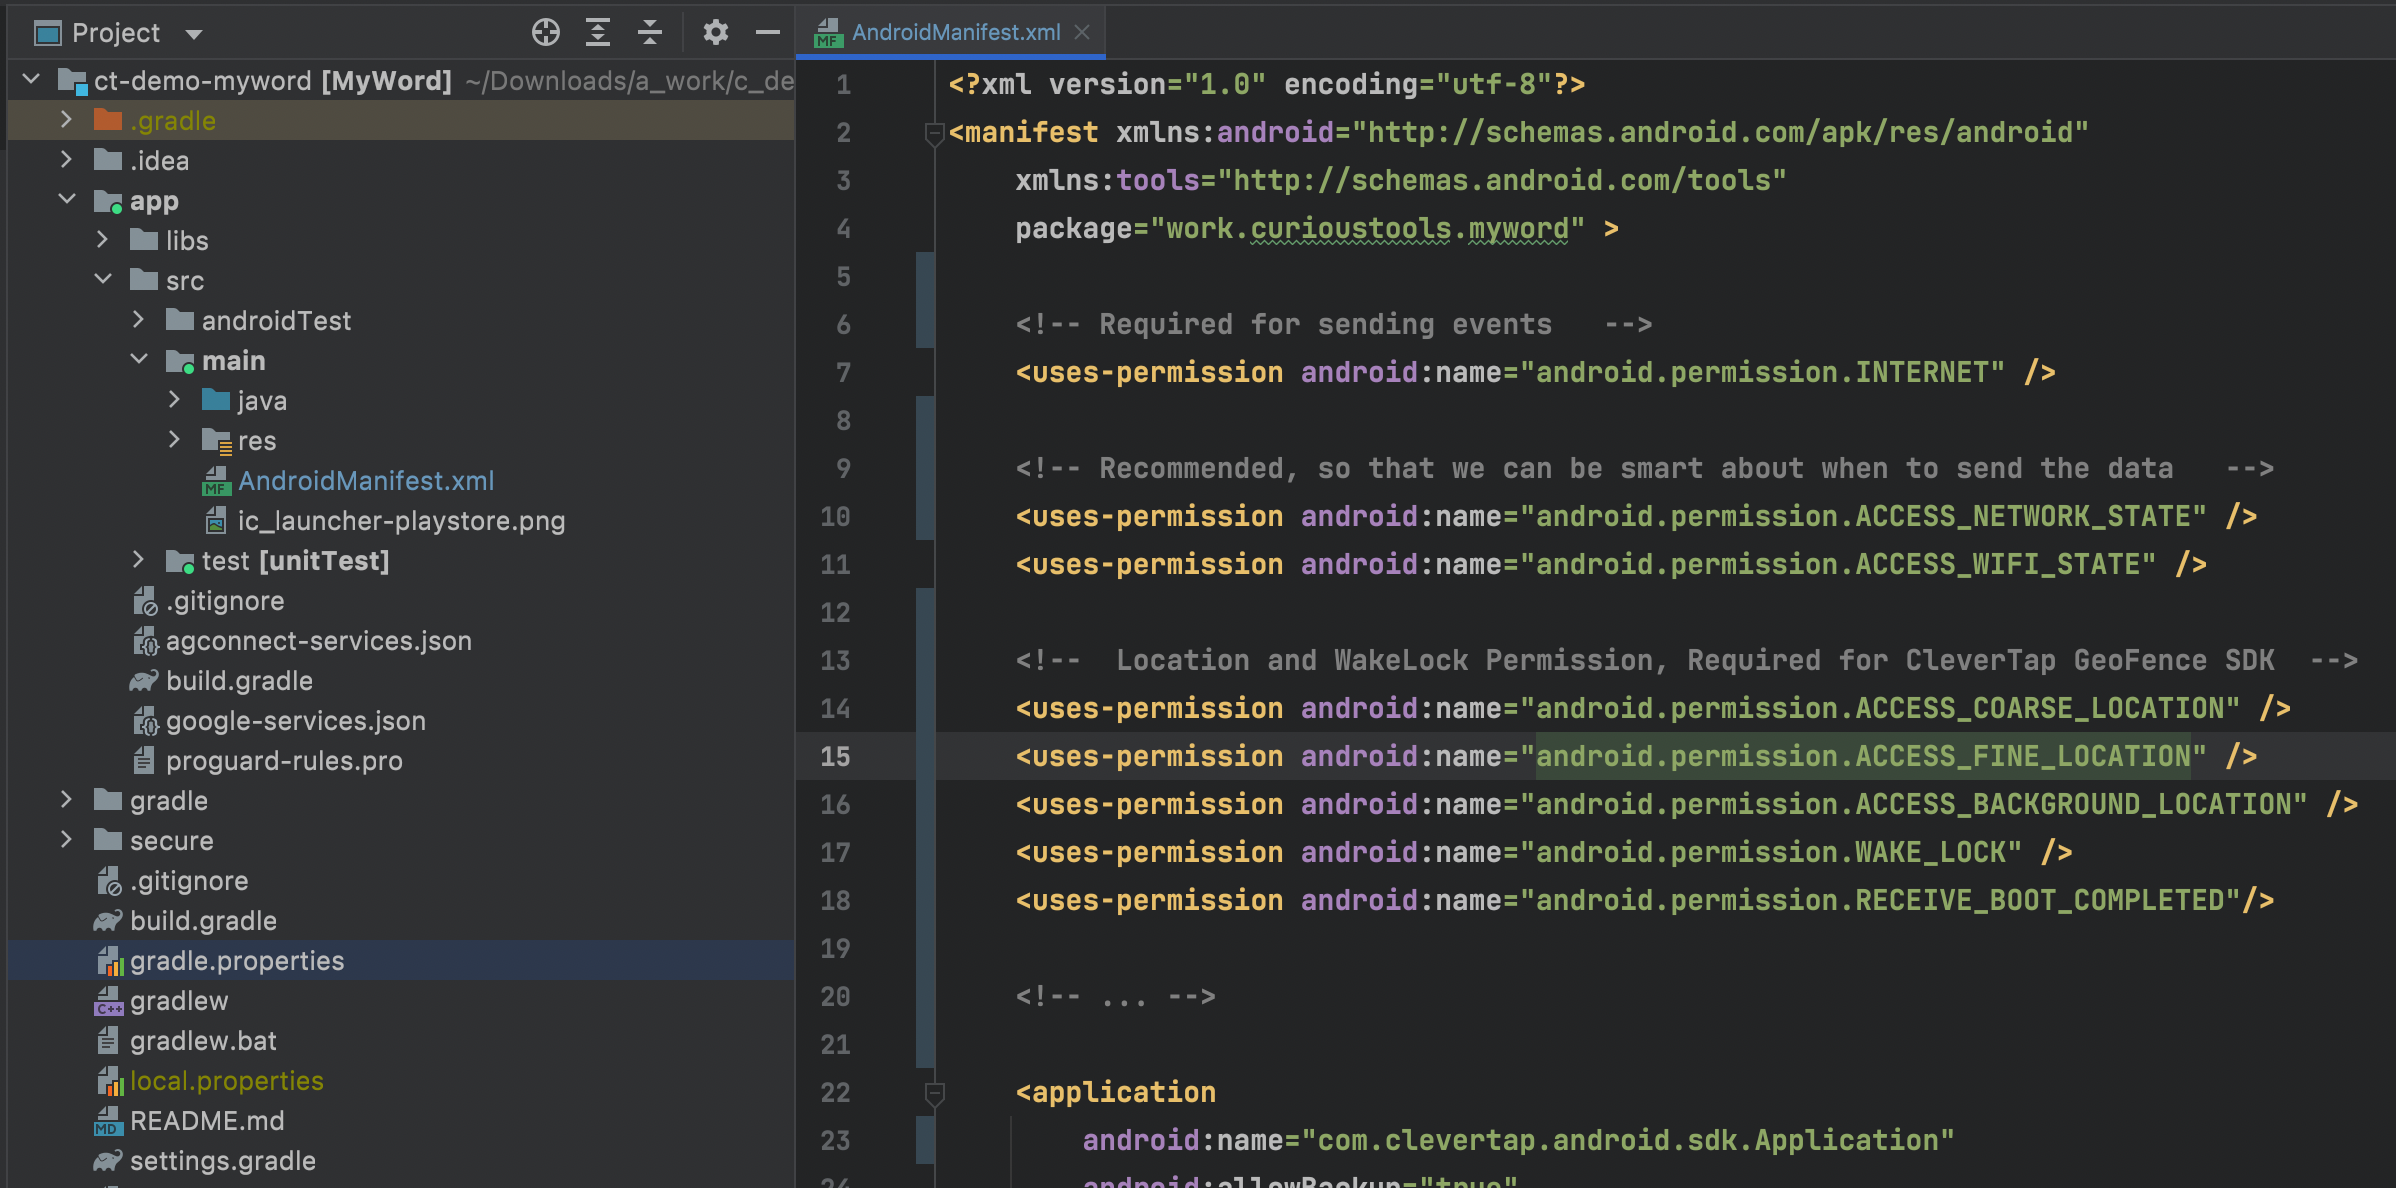Select the gradlew script file
Viewport: 2396px width, 1188px height.
(x=179, y=1001)
